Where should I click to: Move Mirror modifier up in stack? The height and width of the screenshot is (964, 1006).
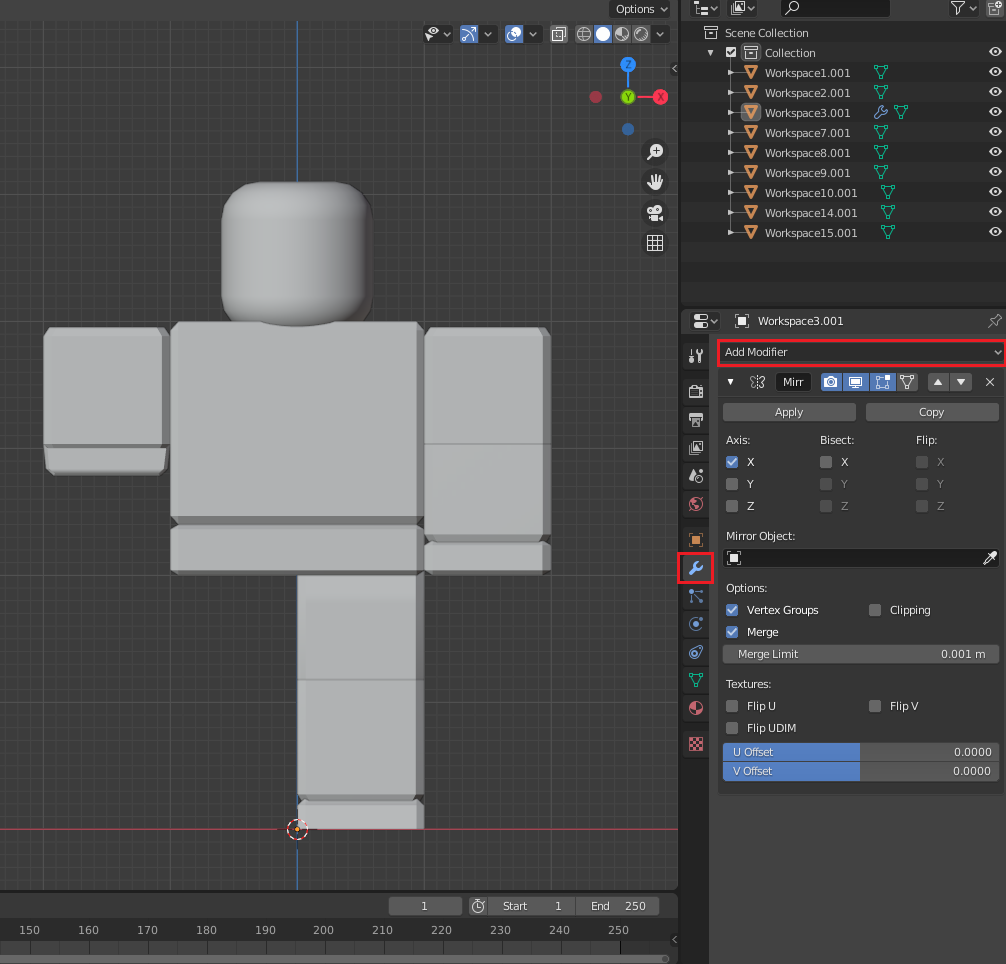click(x=937, y=382)
